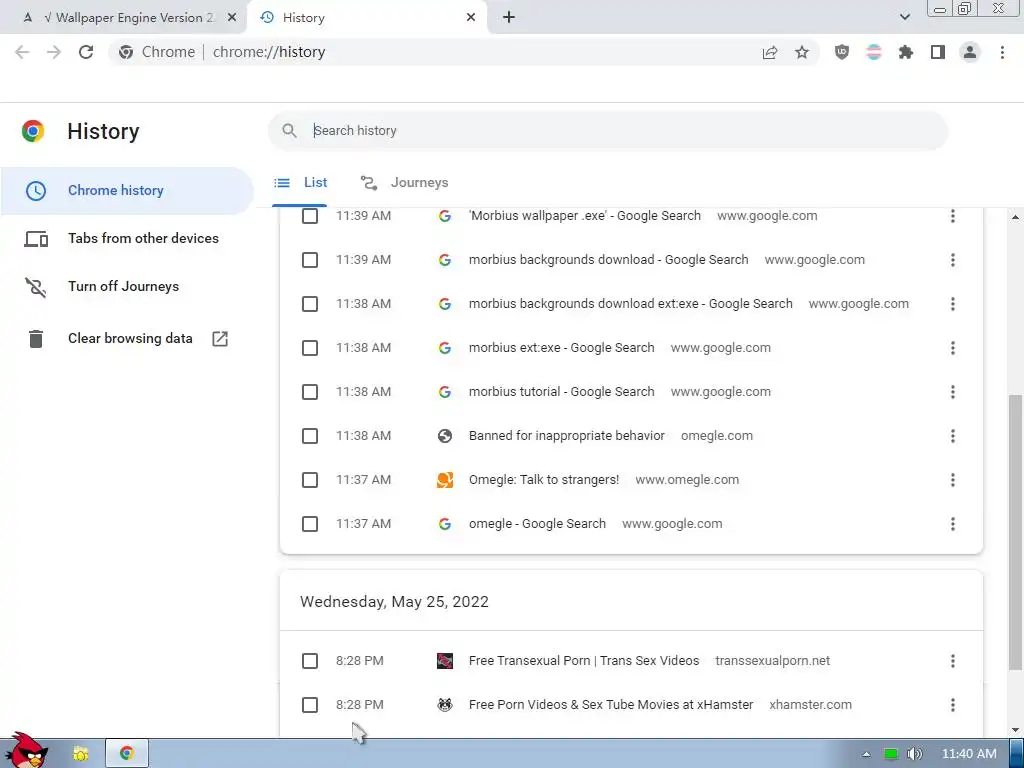1024x768 pixels.
Task: Click the Angry Birds Start button
Action: (x=25, y=751)
